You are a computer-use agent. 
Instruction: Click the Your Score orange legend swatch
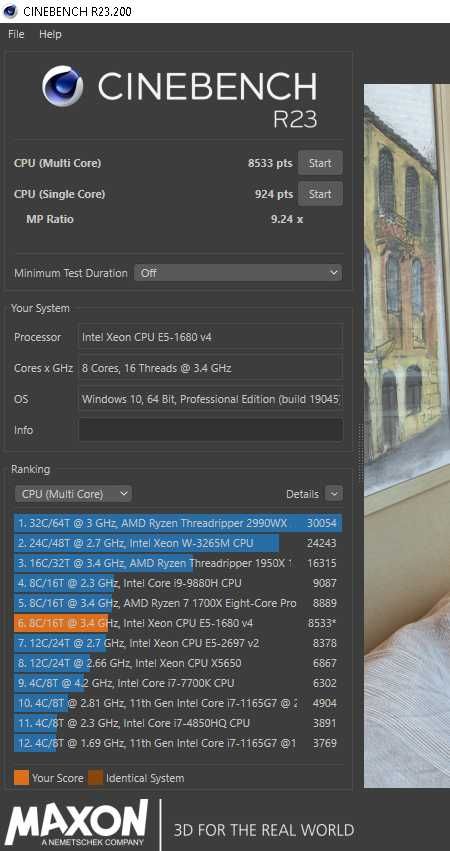coord(21,778)
